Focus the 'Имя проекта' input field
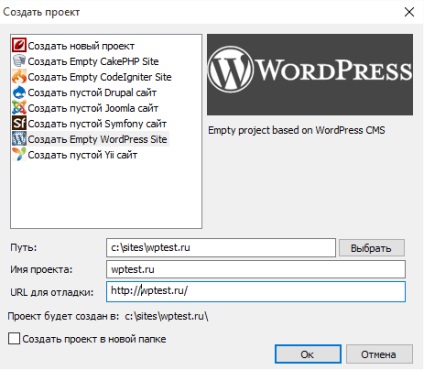This screenshot has width=424, height=370. 256,269
